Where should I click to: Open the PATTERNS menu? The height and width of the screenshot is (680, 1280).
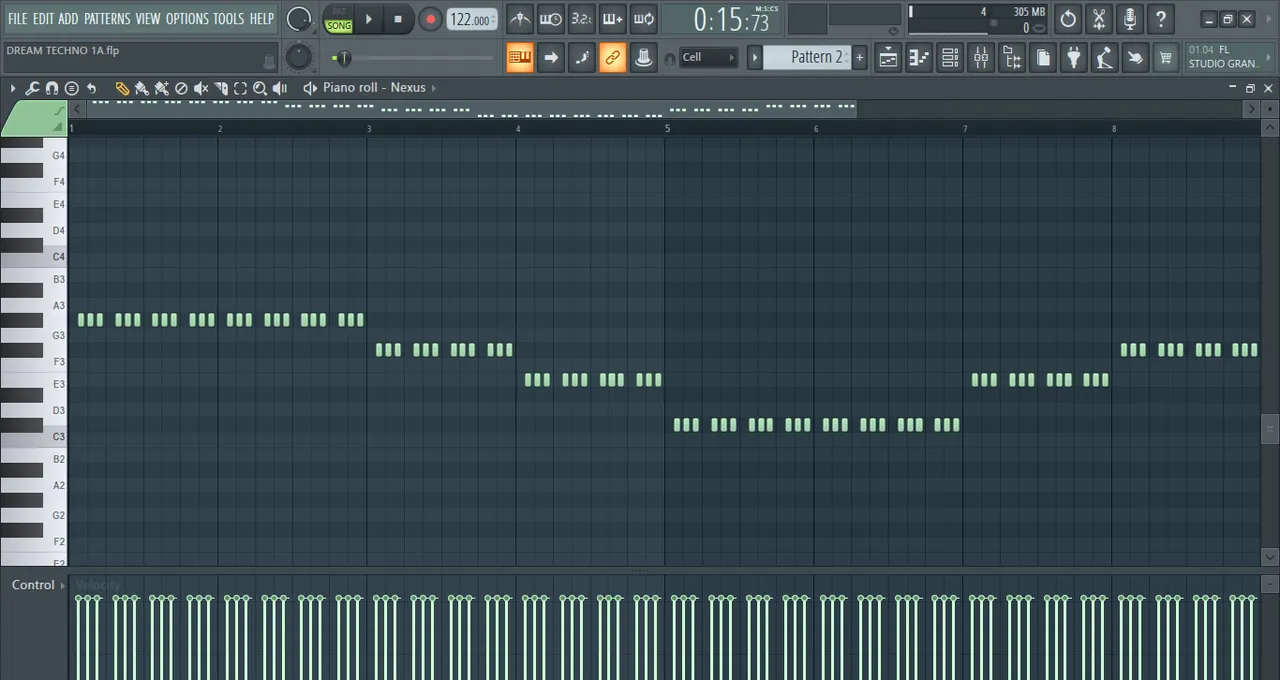[107, 18]
